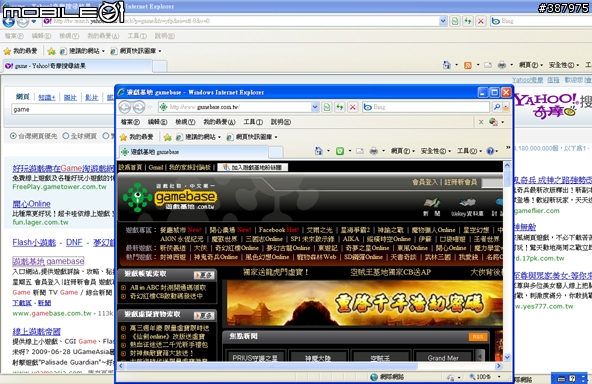Click the mail icon in Yahoo window command bar
Screen dimensions: 592x384
488,65
